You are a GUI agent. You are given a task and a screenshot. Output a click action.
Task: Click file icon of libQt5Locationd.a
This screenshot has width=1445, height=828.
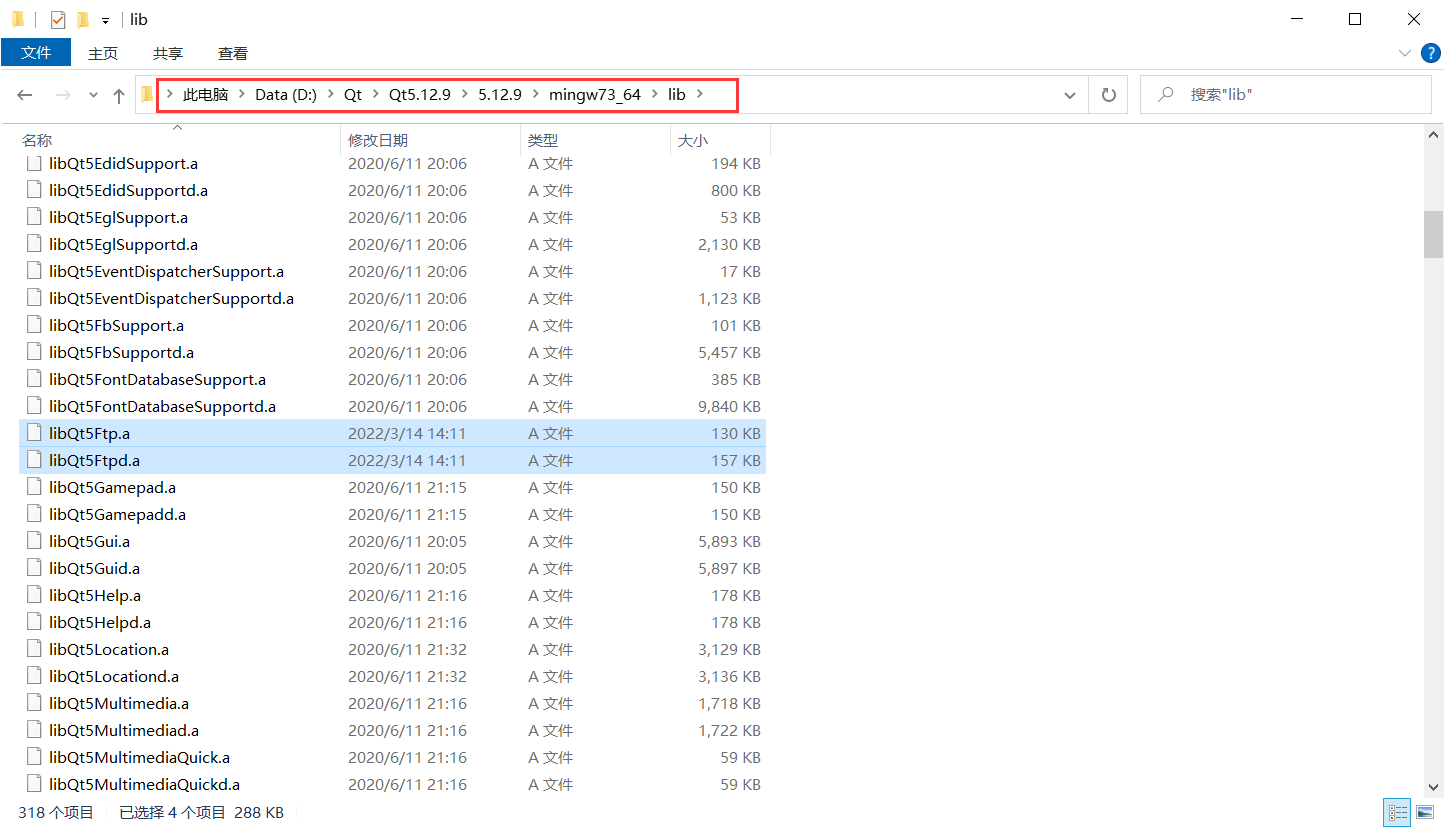coord(34,676)
